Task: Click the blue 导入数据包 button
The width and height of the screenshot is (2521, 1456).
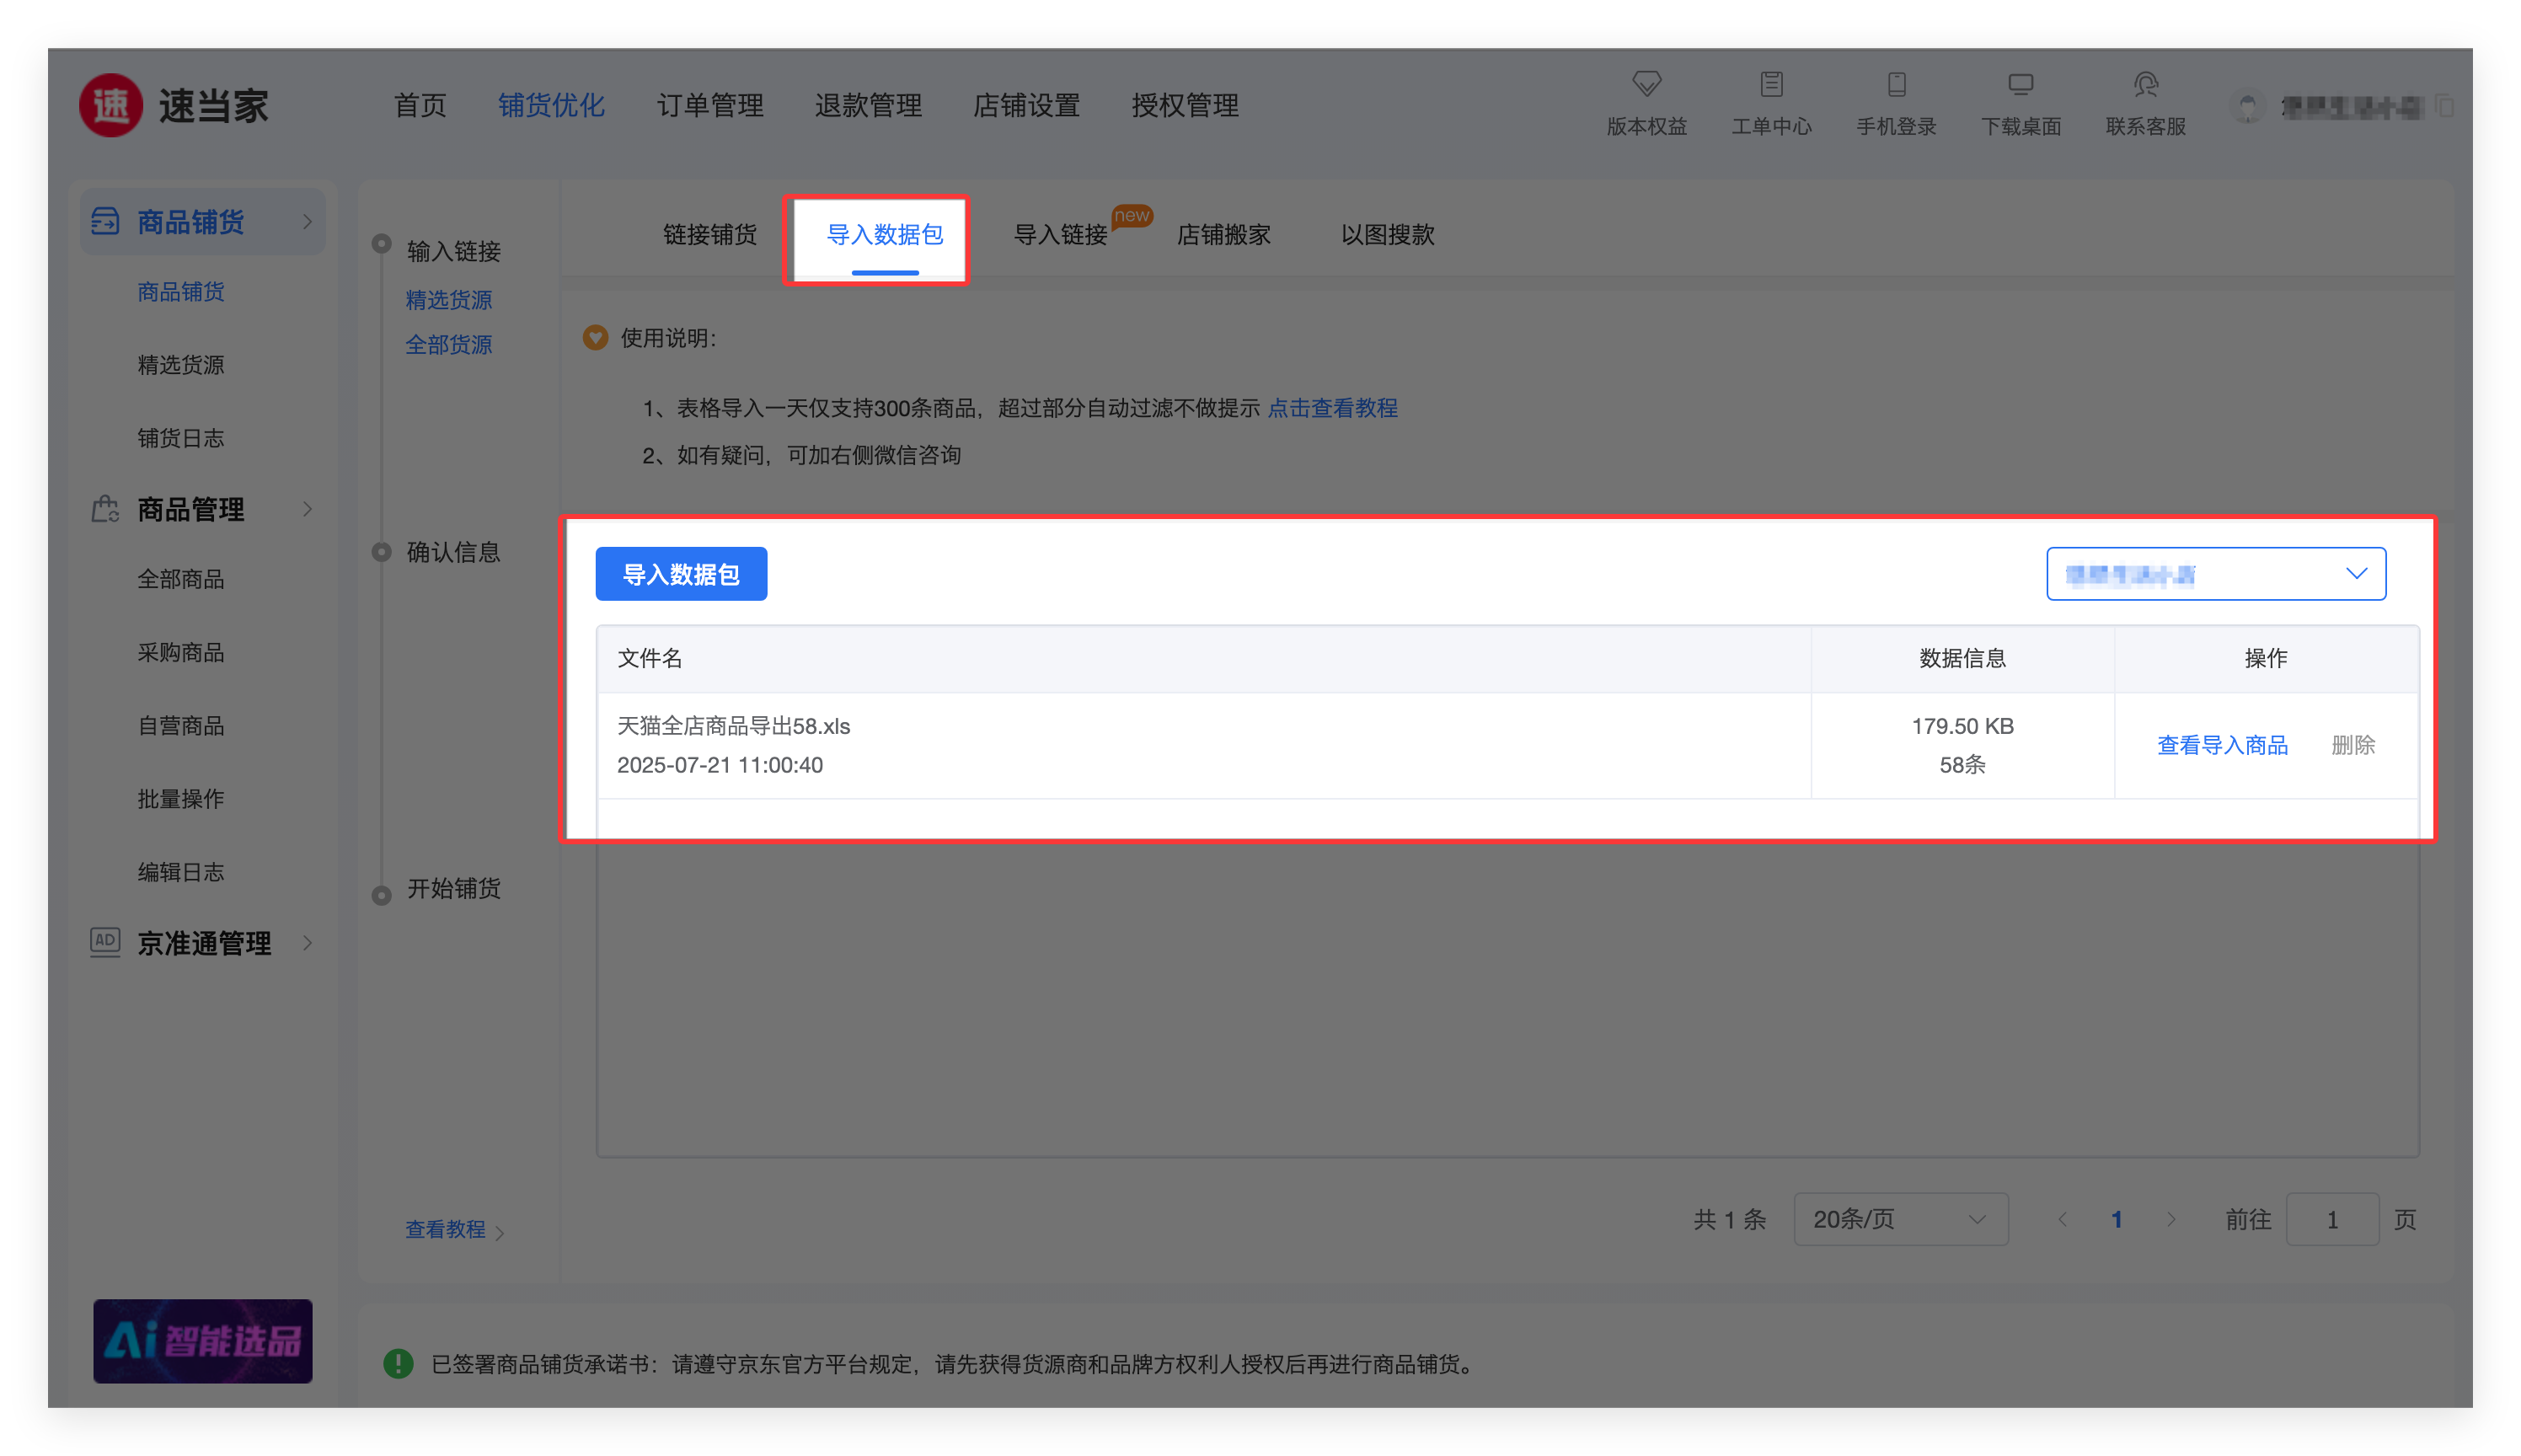Action: pyautogui.click(x=681, y=574)
